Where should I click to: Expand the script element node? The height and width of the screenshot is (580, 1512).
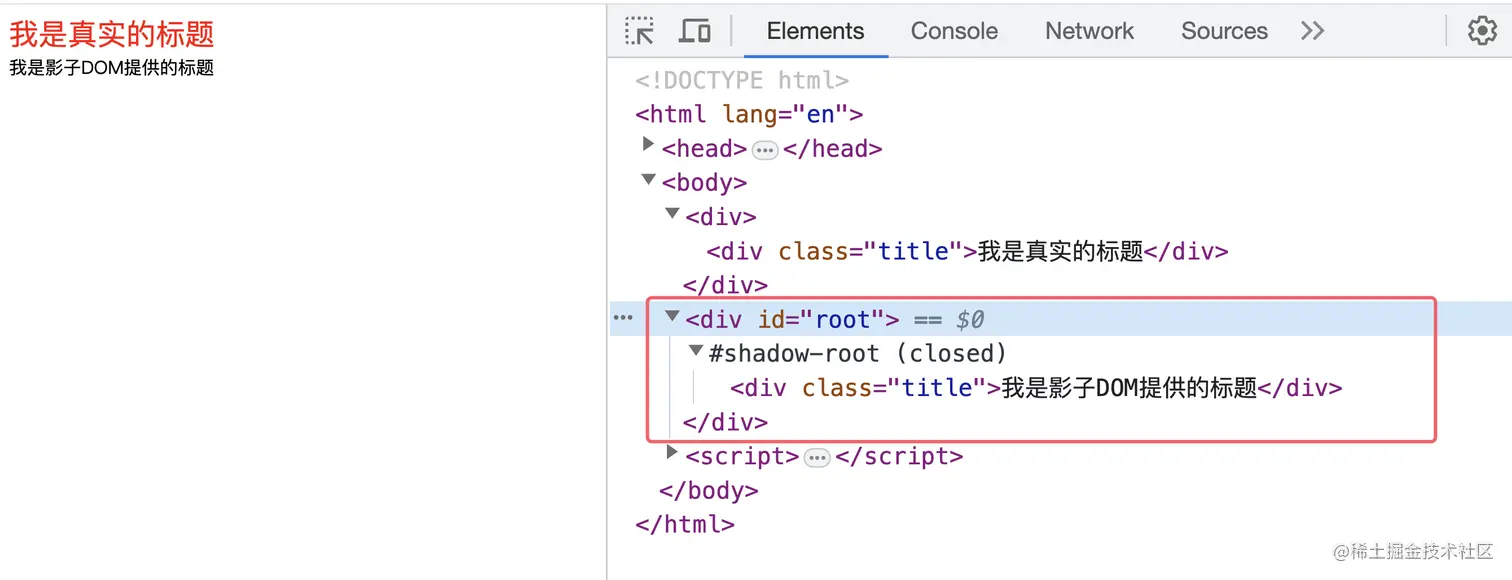tap(672, 453)
